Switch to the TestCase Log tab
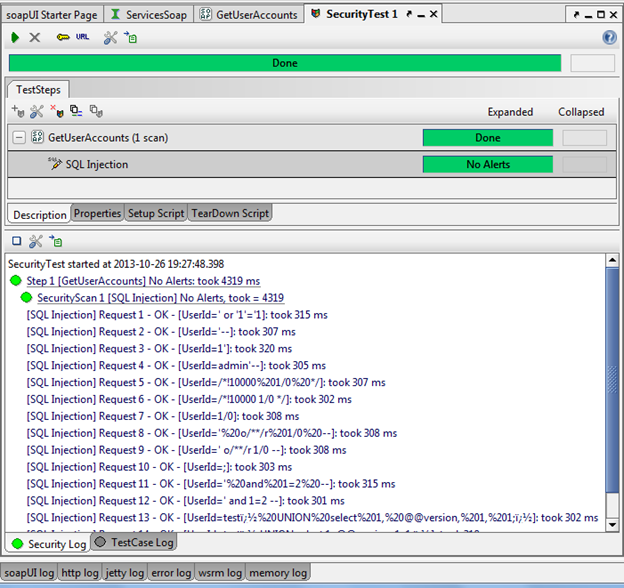This screenshot has height=588, width=624. pyautogui.click(x=135, y=543)
